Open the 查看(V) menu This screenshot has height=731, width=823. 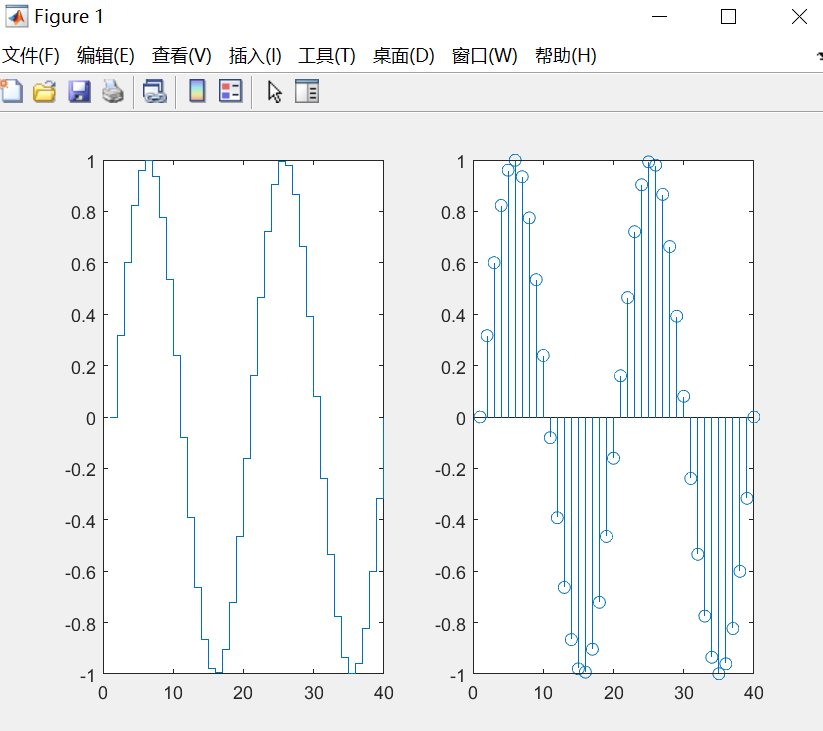[181, 56]
